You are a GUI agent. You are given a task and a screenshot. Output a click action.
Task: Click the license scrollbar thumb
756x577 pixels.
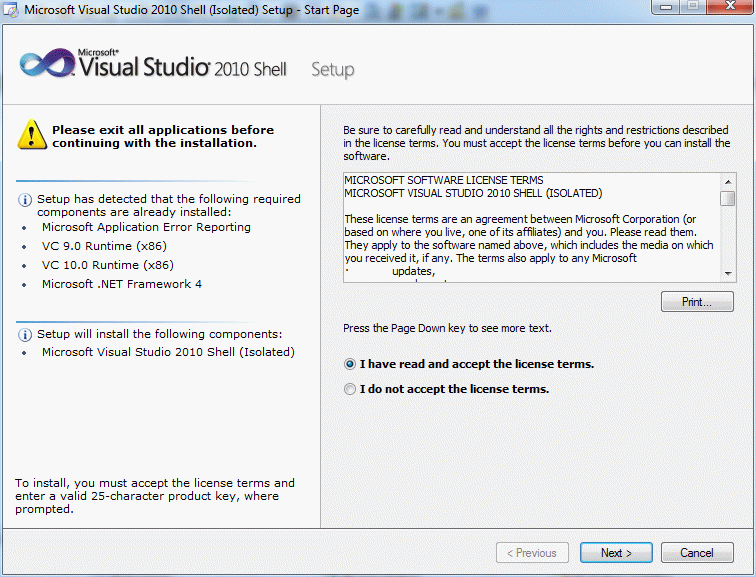pos(728,198)
